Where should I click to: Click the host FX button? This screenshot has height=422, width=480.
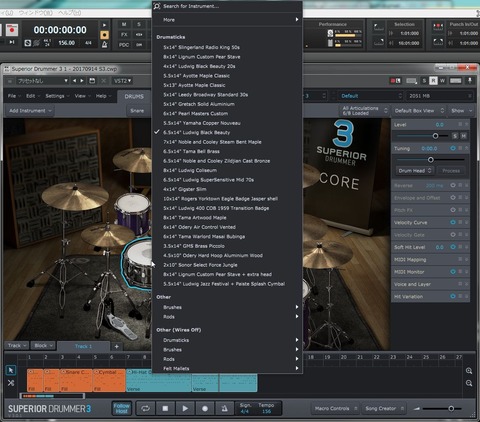(x=124, y=35)
